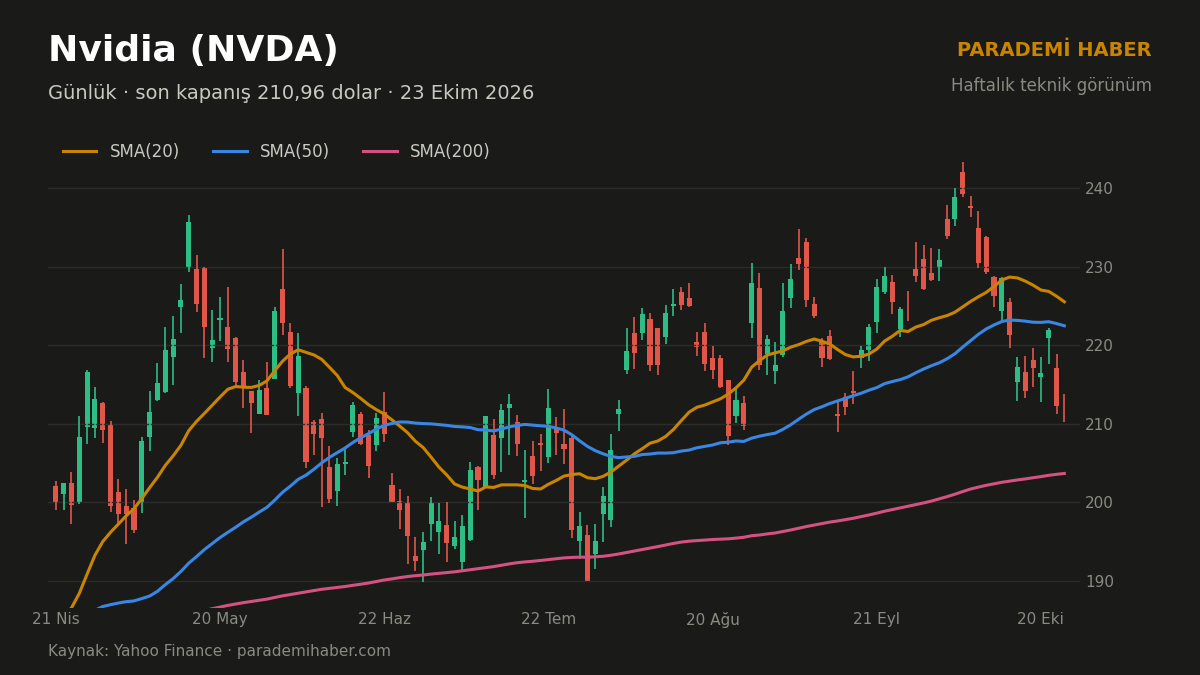Click the Kaynak: Yahoo Finance source footer
This screenshot has height=675, width=1200.
pyautogui.click(x=219, y=651)
